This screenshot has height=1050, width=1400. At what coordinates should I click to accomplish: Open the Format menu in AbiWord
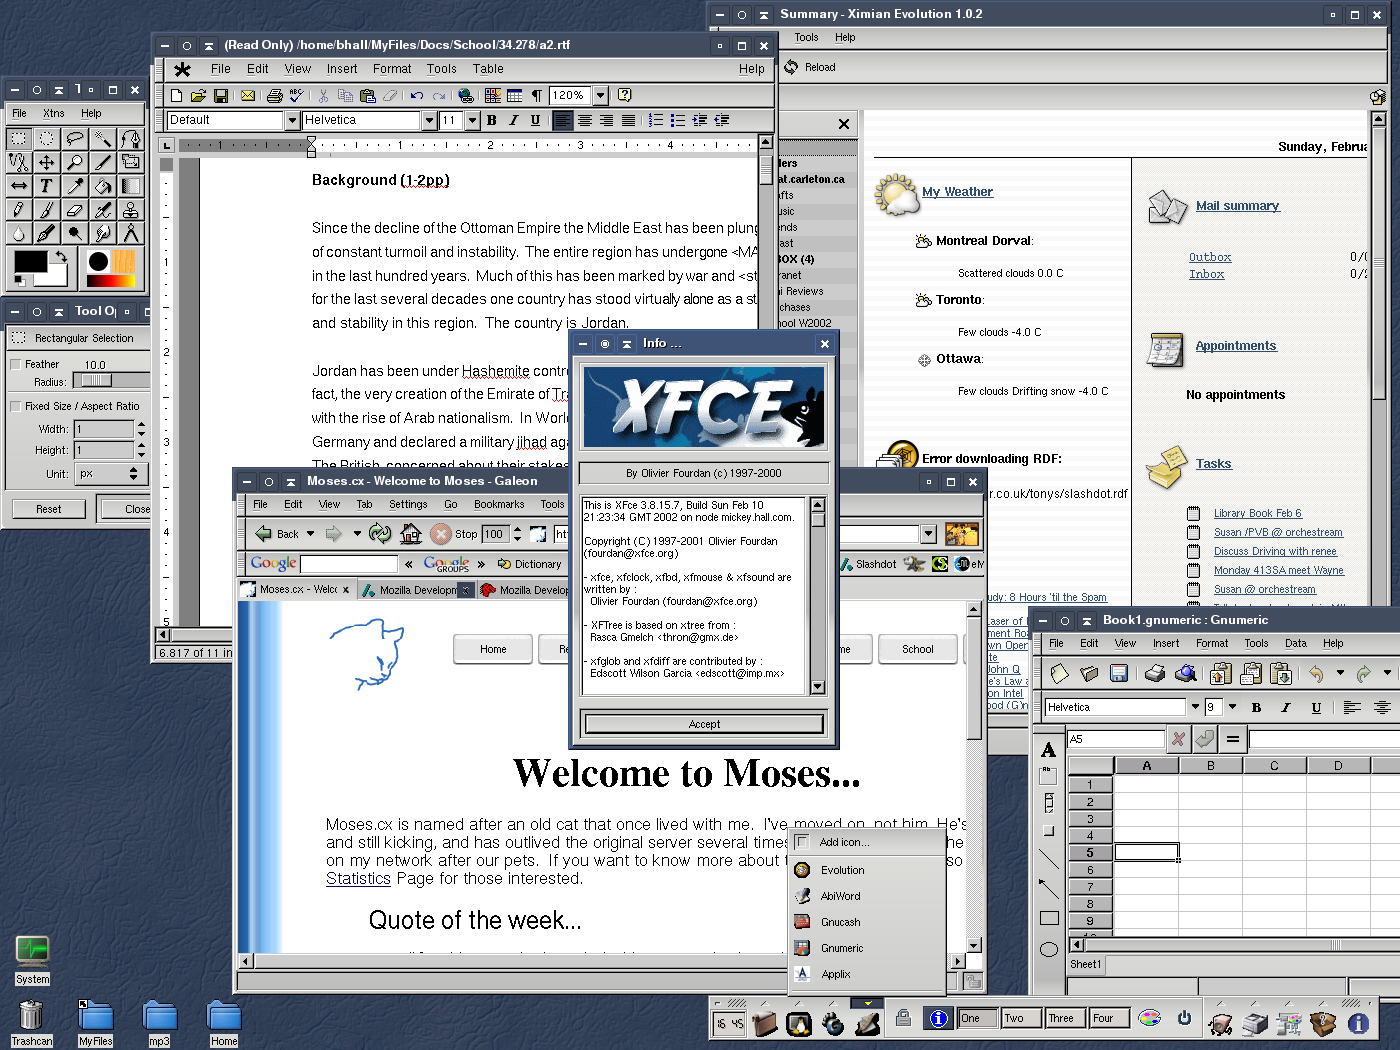[x=392, y=69]
